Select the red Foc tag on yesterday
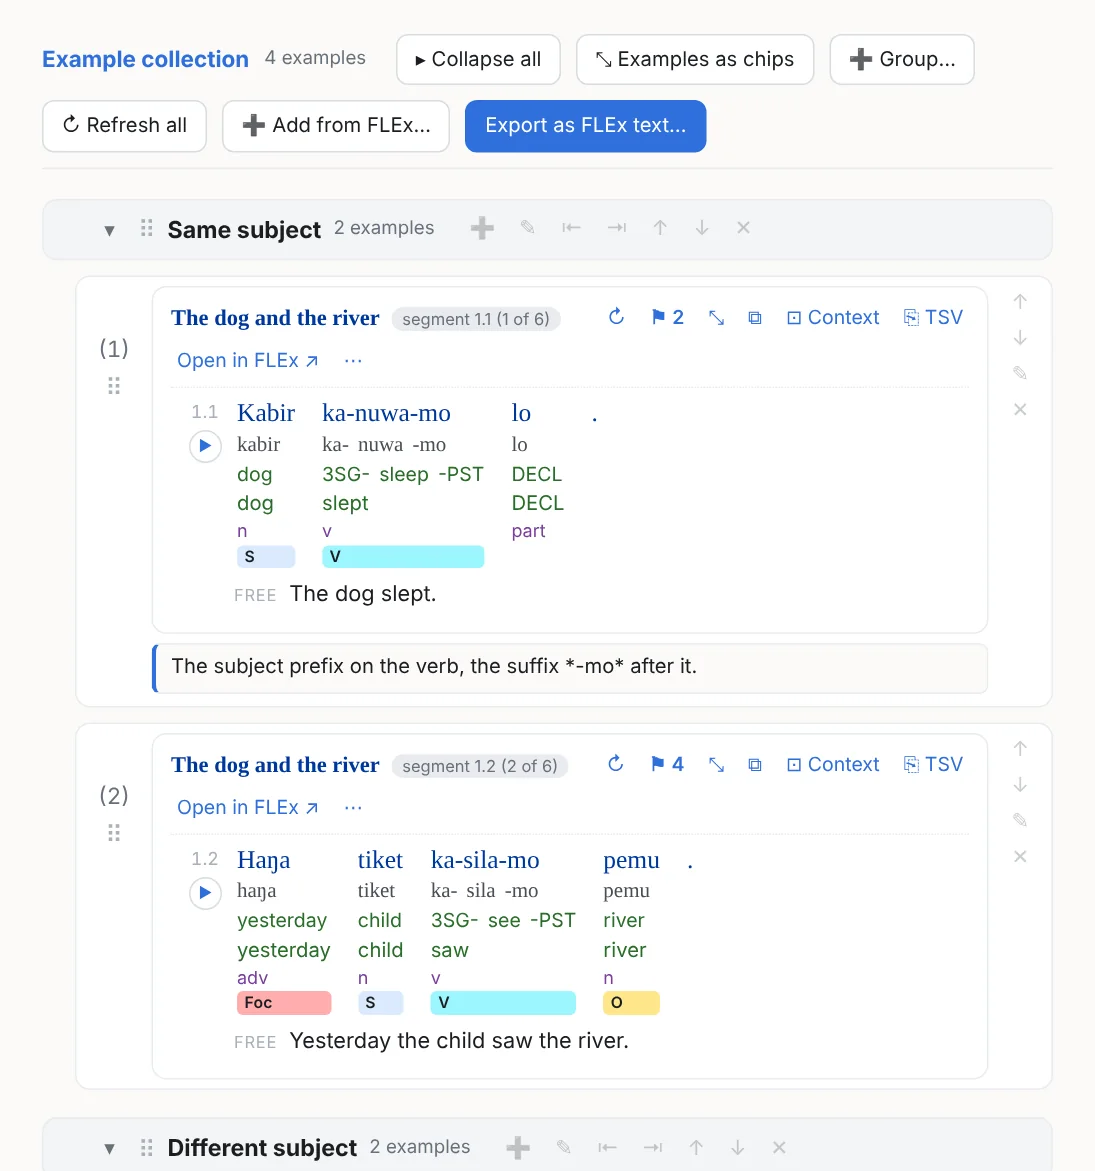The width and height of the screenshot is (1095, 1171). (x=284, y=1003)
